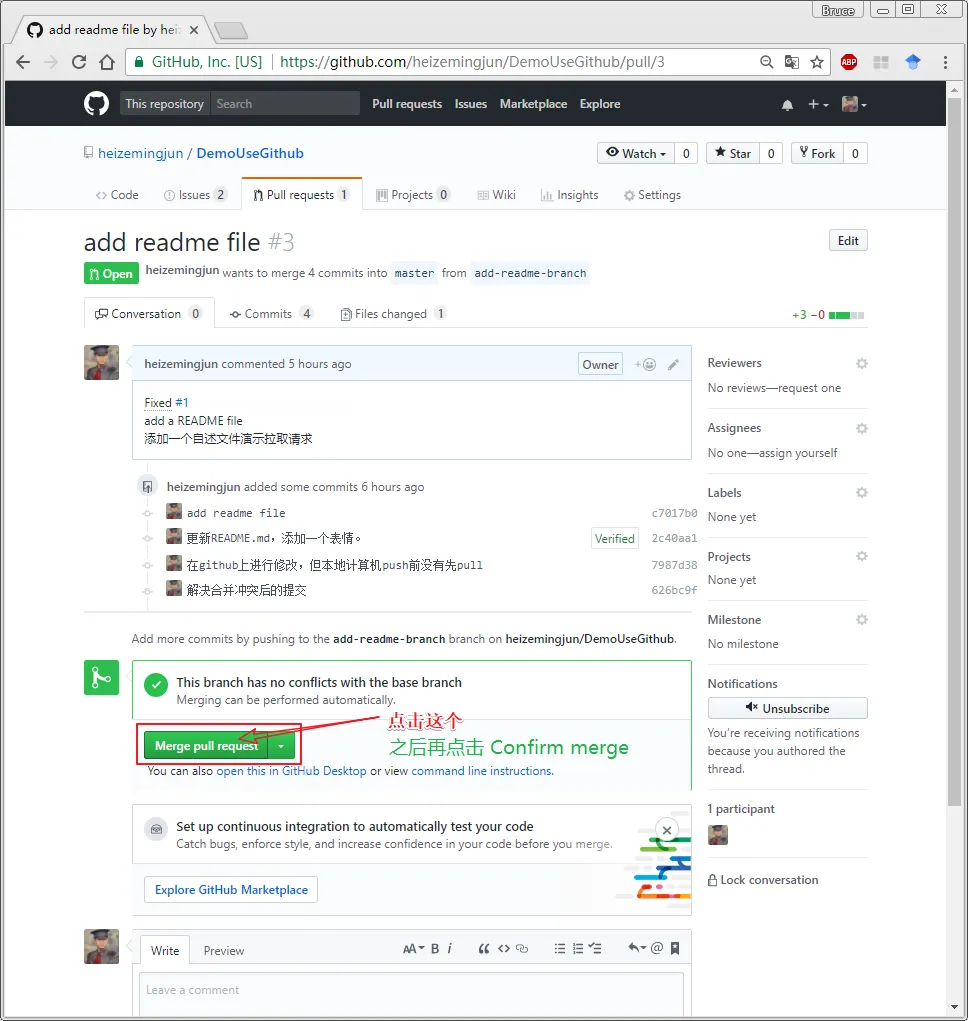Open the Wiki tab

coord(497,195)
